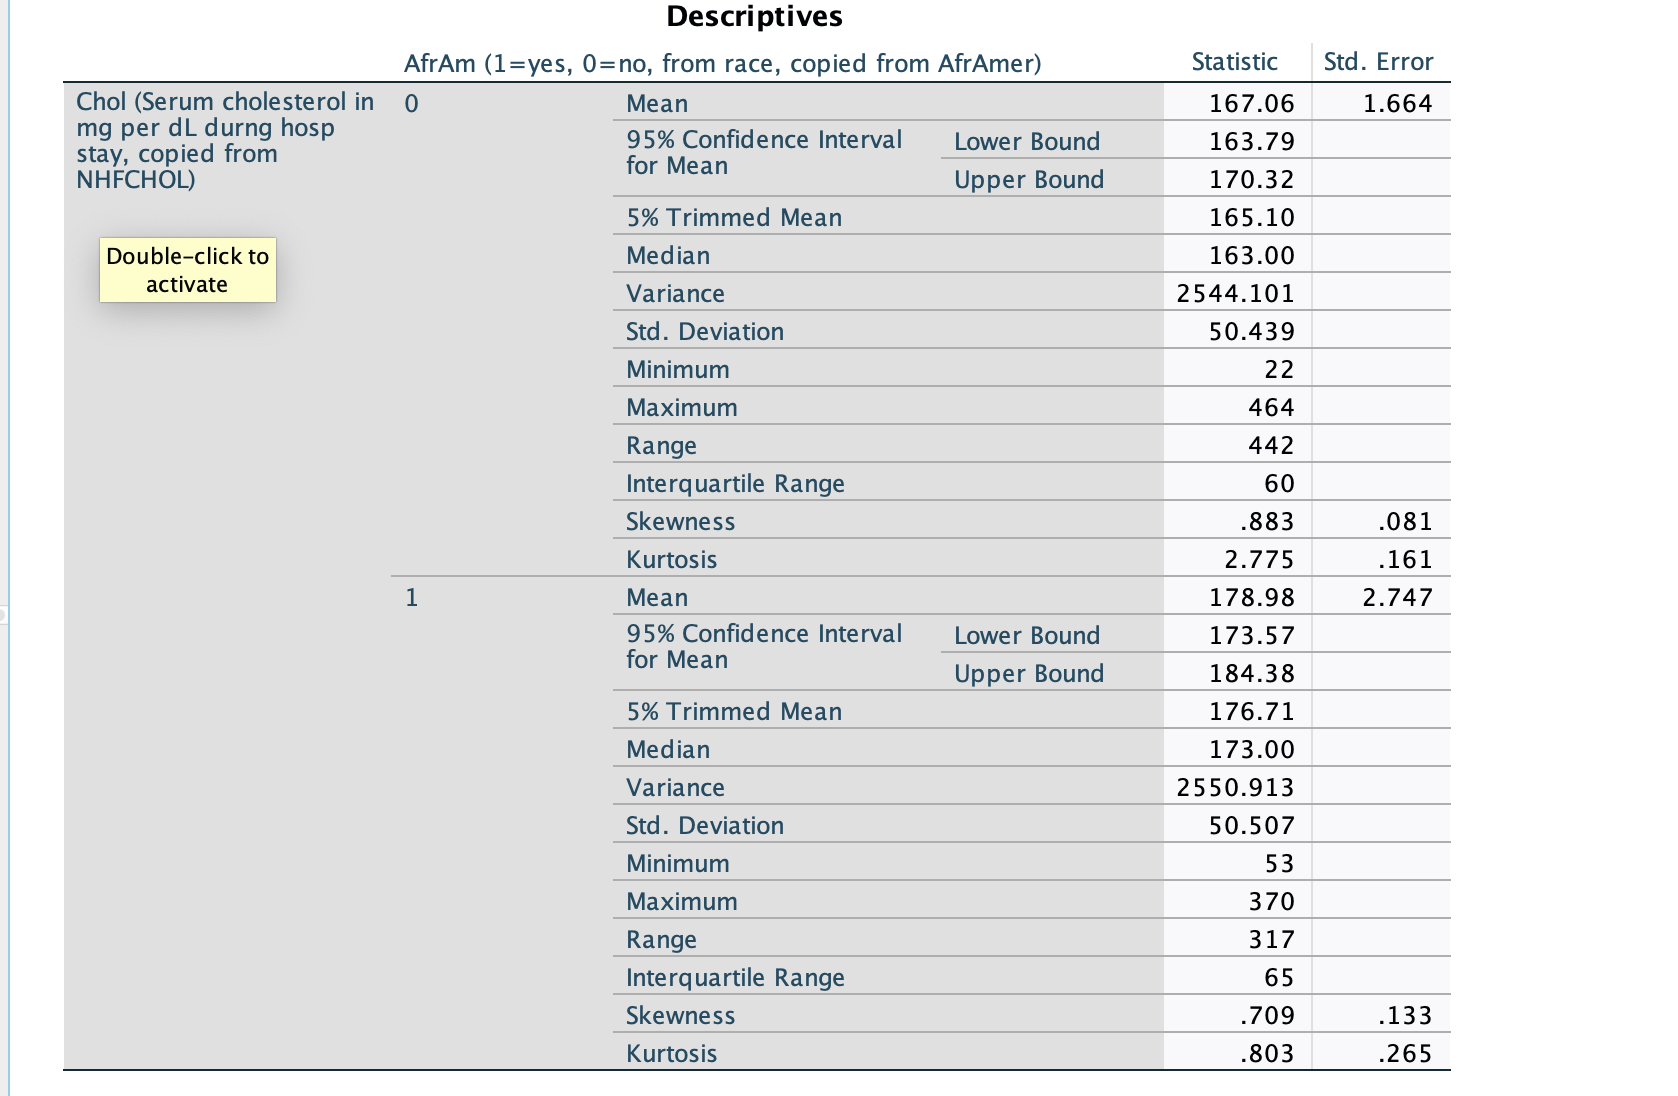This screenshot has height=1096, width=1678.
Task: Click the AfrAm variable label header
Action: pos(723,62)
